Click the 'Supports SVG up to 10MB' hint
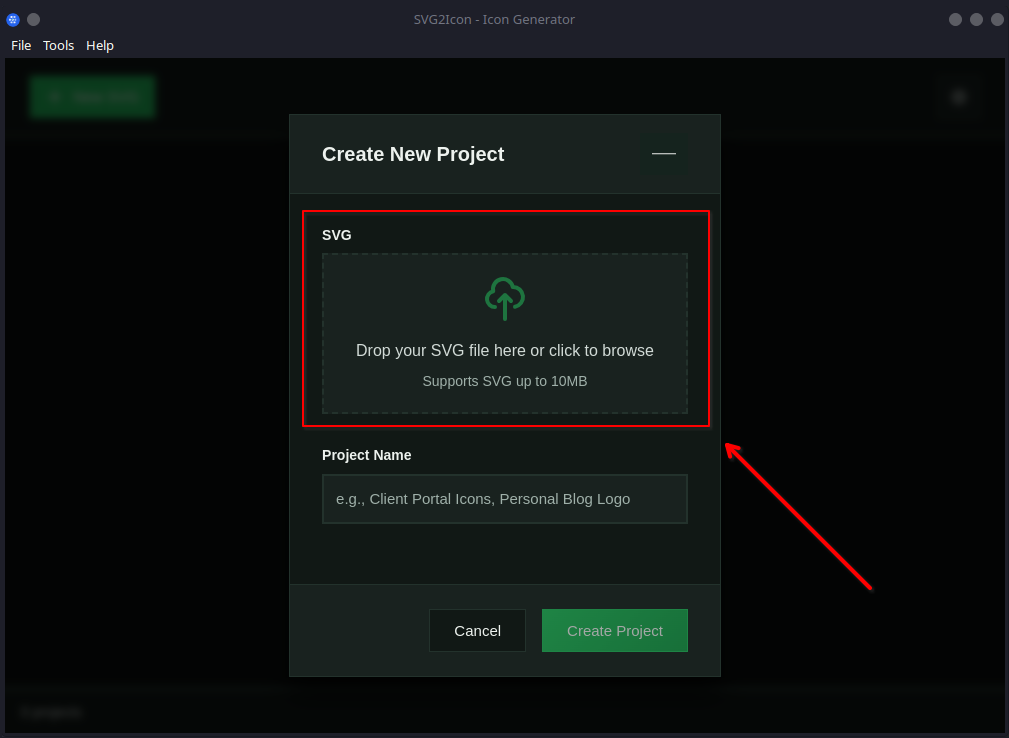Image resolution: width=1009 pixels, height=738 pixels. pos(504,381)
